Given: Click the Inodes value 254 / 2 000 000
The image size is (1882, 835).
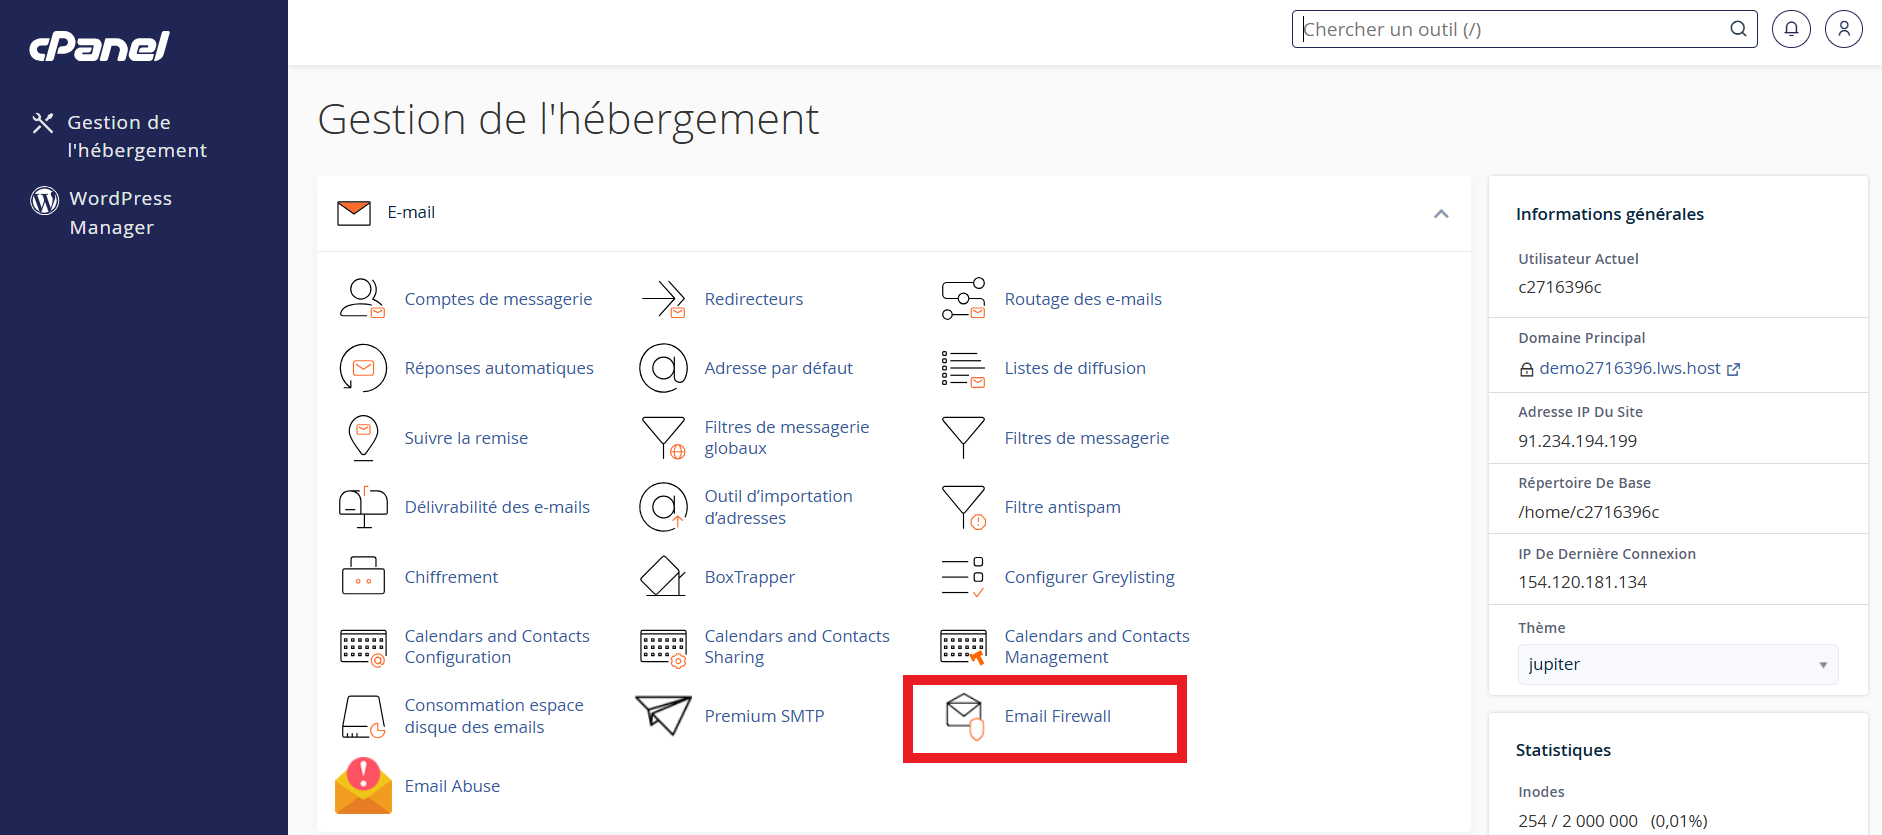Looking at the screenshot, I should coord(1577,821).
